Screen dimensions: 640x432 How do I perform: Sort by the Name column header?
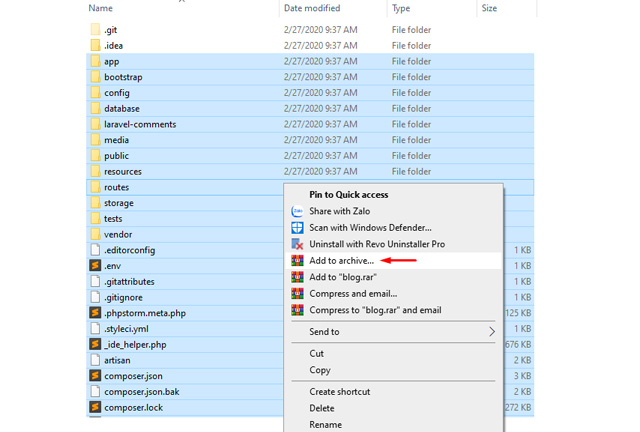[100, 8]
